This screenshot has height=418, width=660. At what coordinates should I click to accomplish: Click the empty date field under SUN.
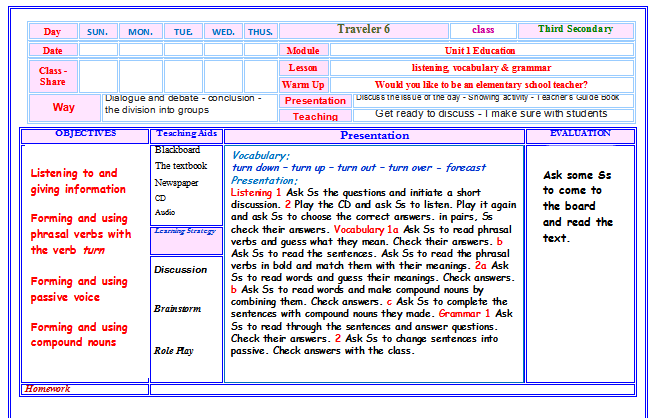[98, 50]
